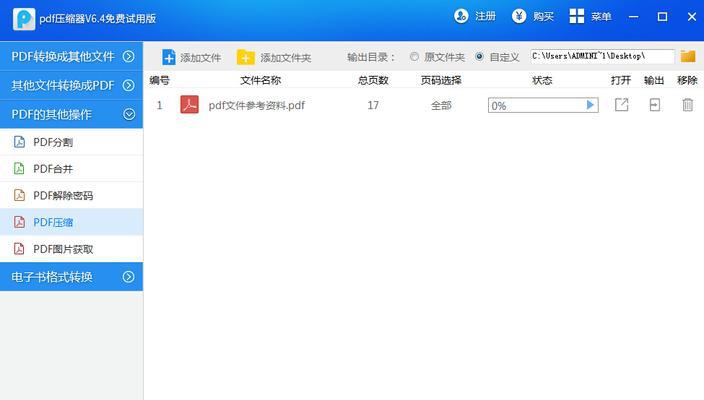Click the PDF合并 document icon
Viewport: 704px width, 400px height.
19,168
